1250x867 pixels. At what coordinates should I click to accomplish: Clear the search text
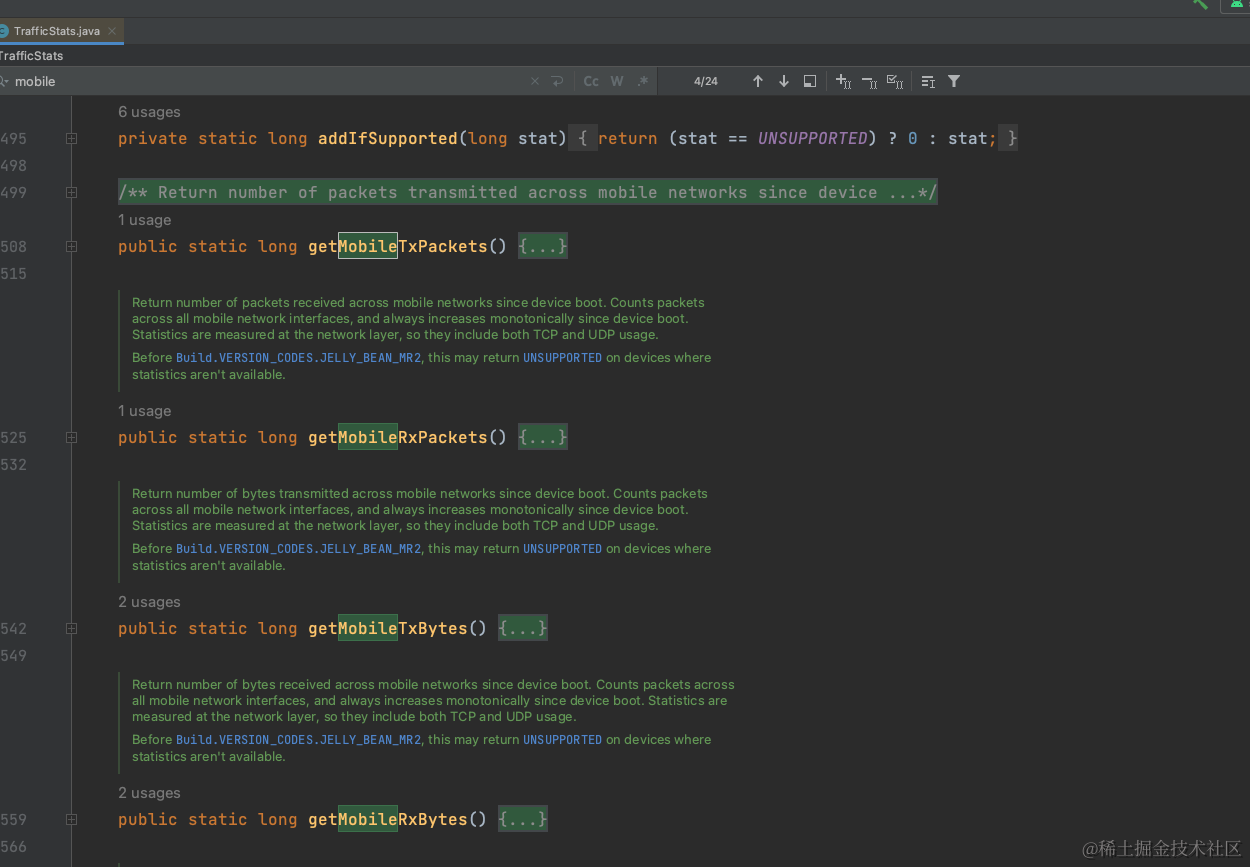[x=535, y=81]
